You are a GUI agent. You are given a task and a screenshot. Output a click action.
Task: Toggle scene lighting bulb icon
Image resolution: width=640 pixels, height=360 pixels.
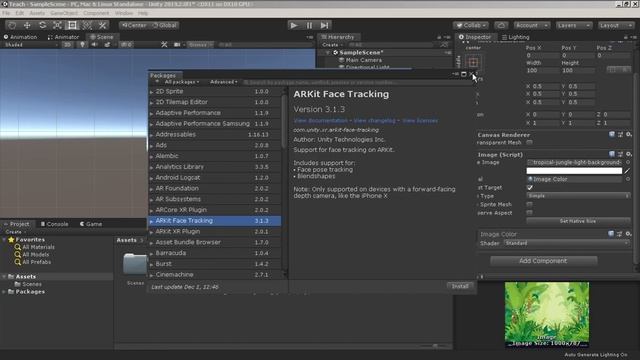coord(82,44)
